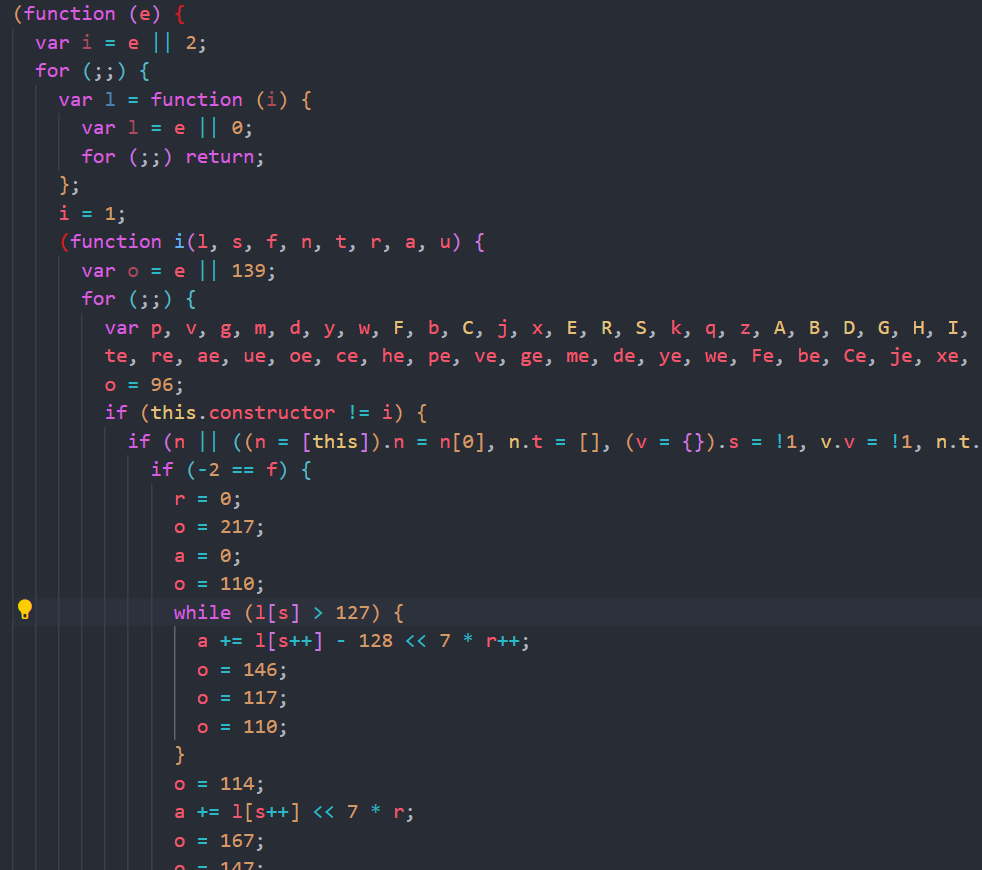Screen dimensions: 982x870
Task: Click the 'for (;;) return;' statement
Action: point(173,157)
